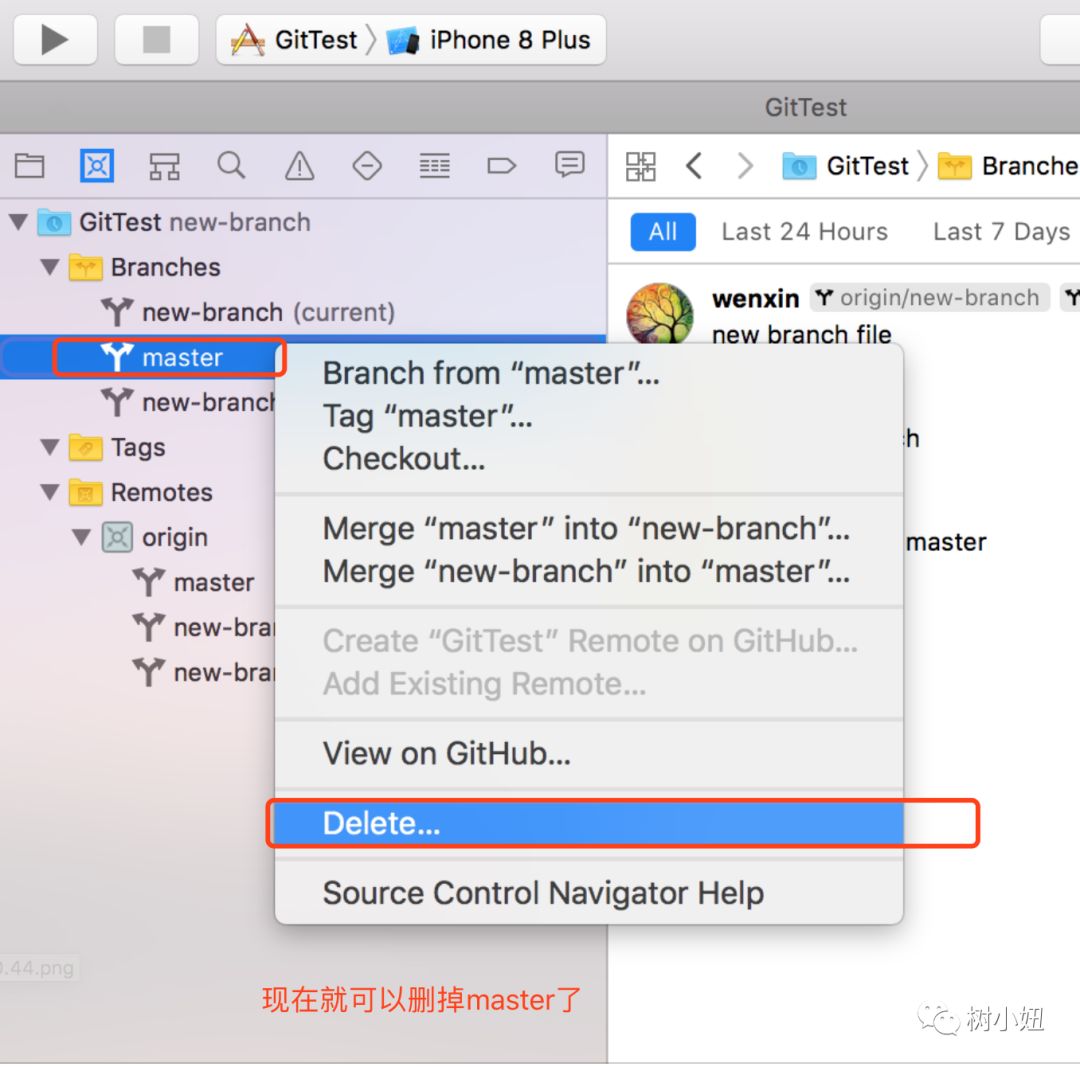Choose the GitTest scheme in the toolbar

(x=294, y=40)
